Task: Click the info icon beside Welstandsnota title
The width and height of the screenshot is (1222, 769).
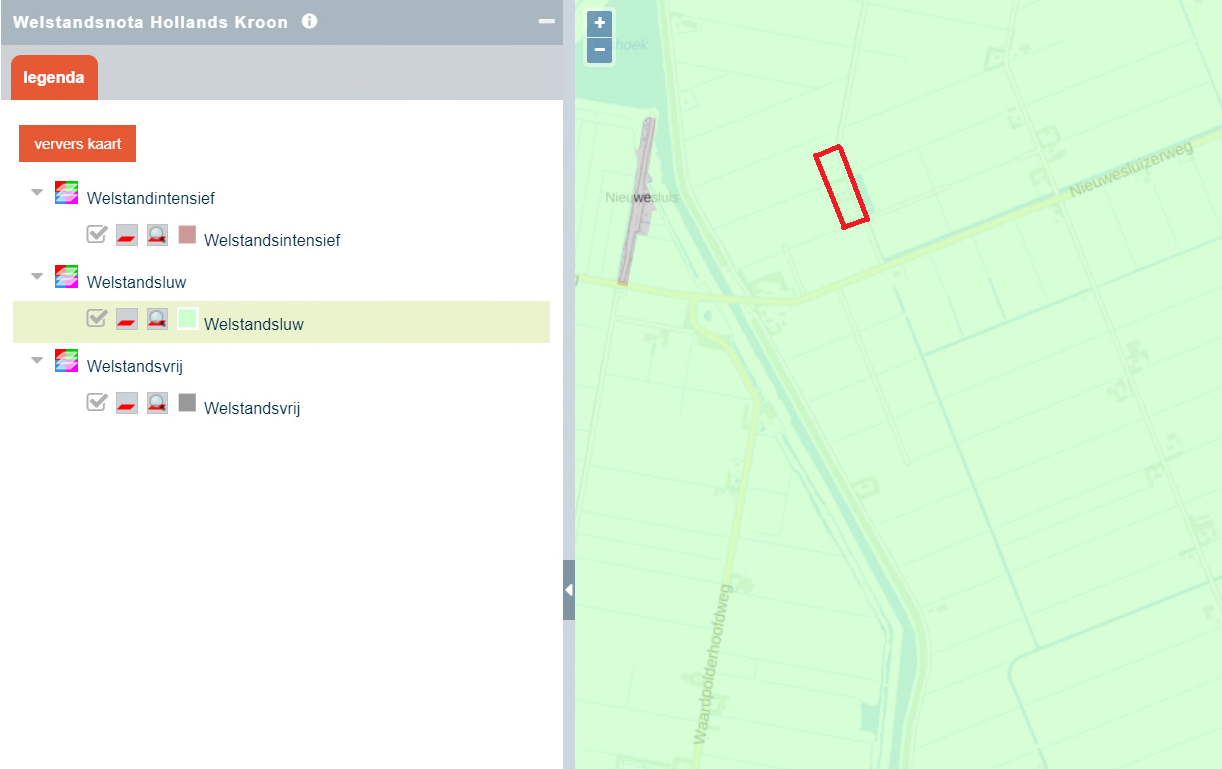Action: [310, 21]
